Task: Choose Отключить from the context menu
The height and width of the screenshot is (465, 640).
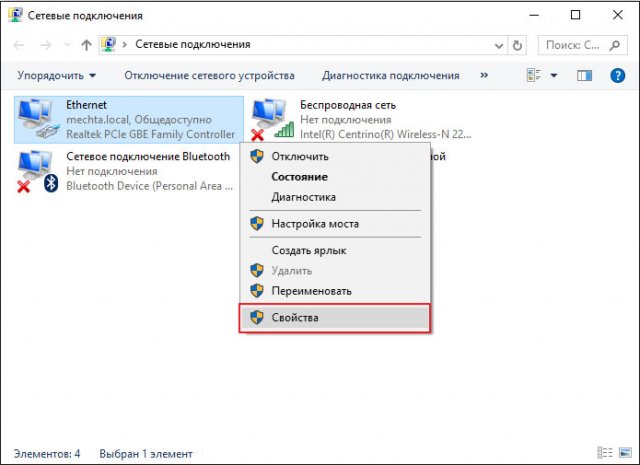Action: (x=334, y=156)
